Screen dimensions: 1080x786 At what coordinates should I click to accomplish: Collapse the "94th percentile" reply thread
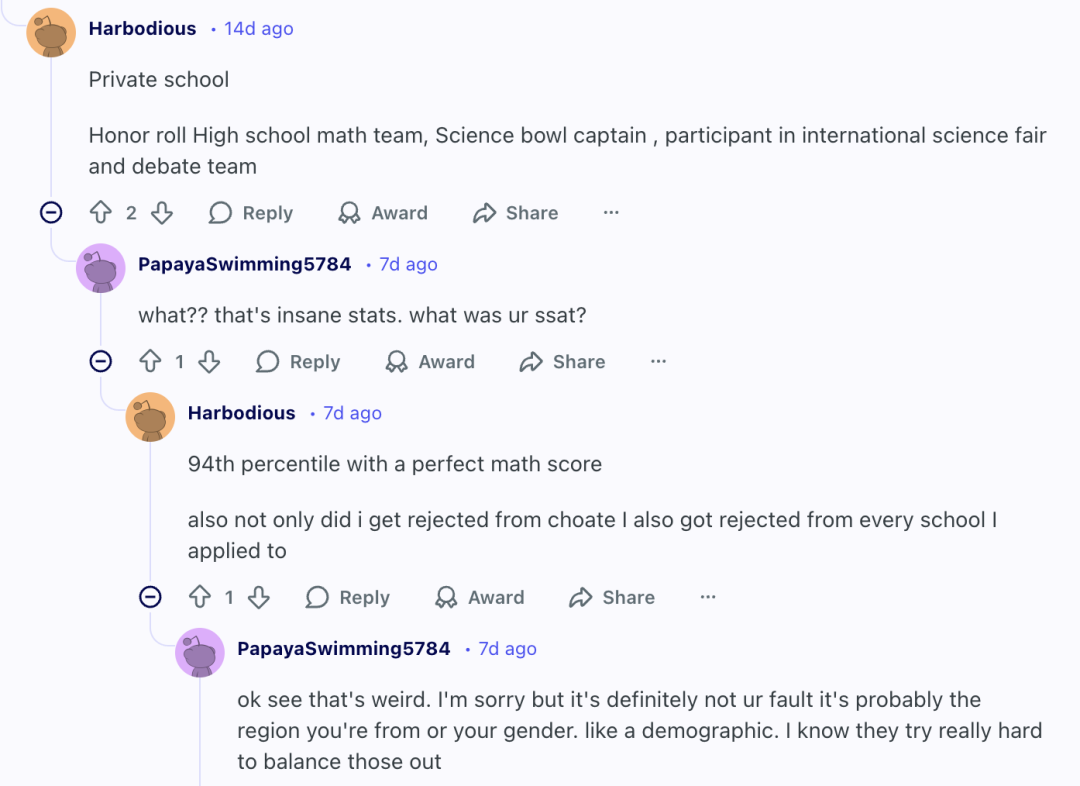150,598
